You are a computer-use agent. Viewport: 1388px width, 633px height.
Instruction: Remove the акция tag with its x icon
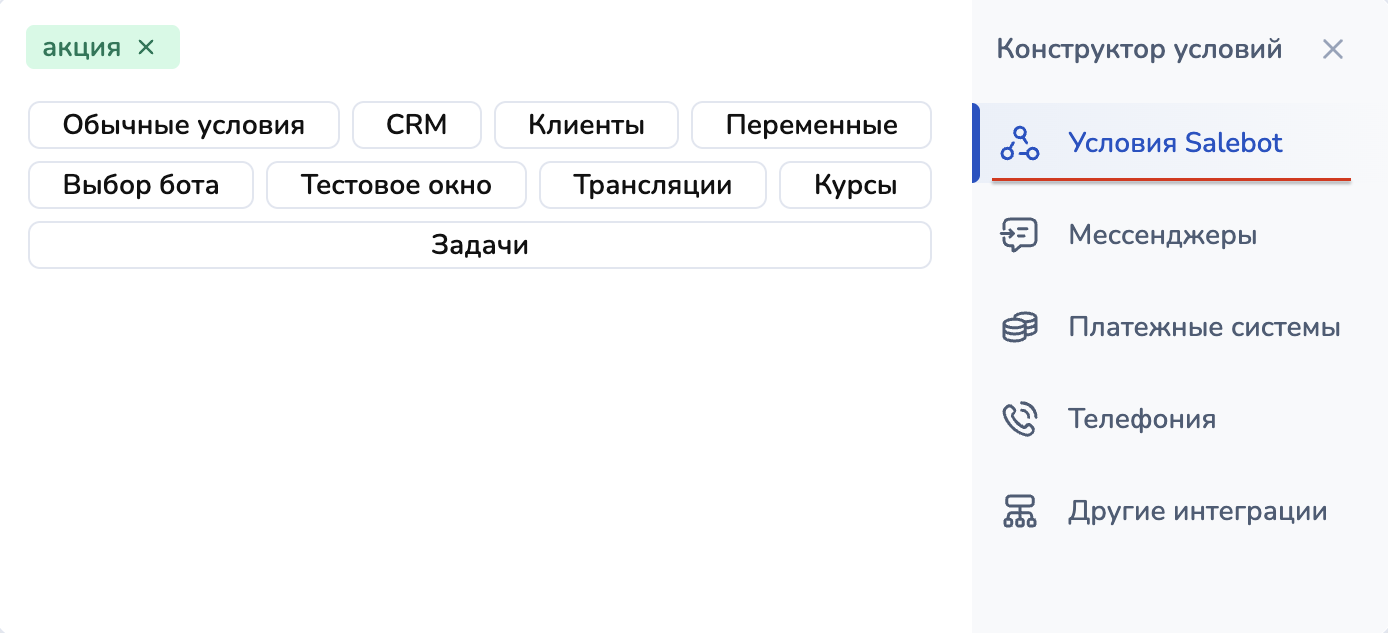click(146, 47)
